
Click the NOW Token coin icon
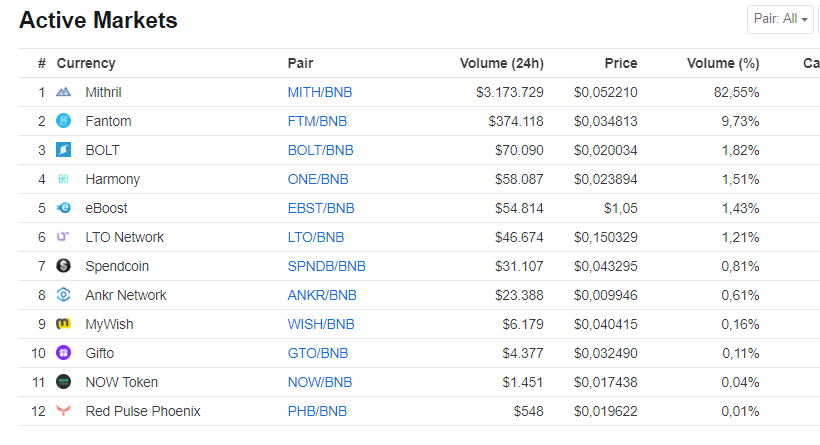(x=63, y=382)
